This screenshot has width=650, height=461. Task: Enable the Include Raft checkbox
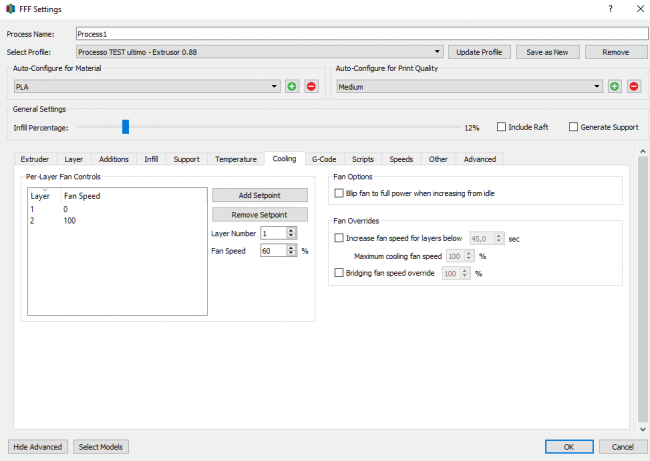tap(502, 127)
